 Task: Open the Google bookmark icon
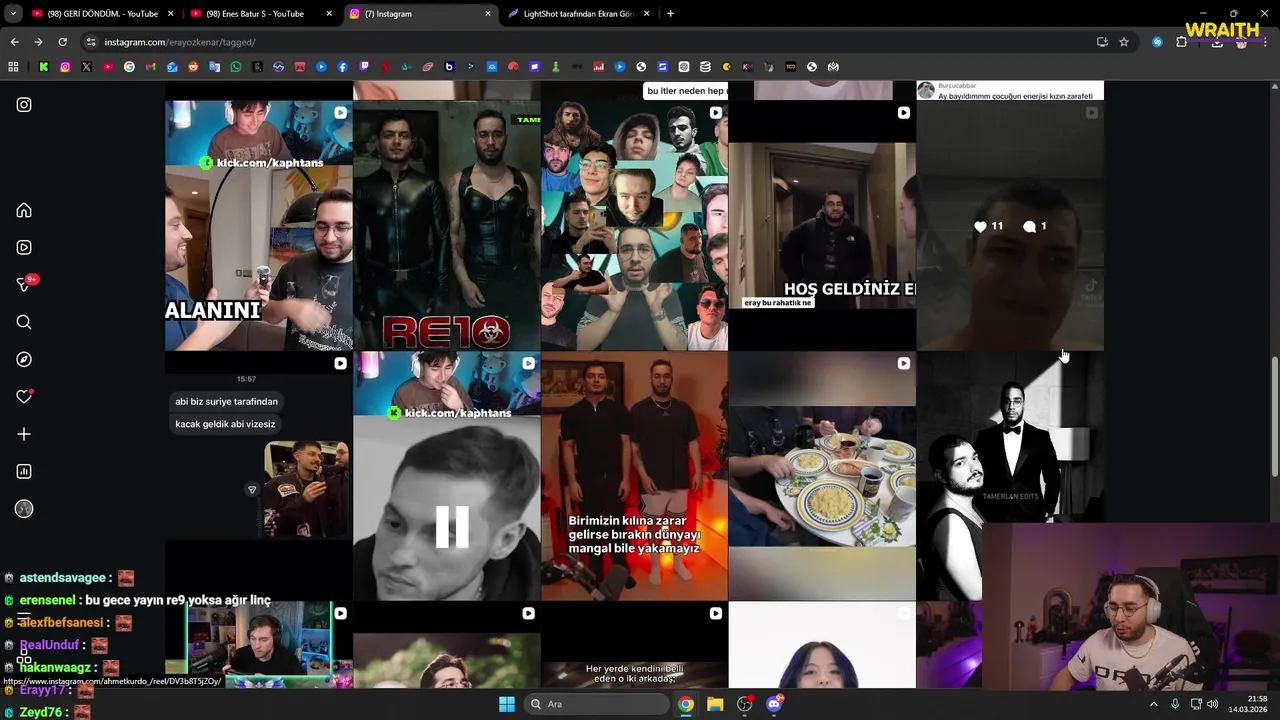click(x=129, y=67)
